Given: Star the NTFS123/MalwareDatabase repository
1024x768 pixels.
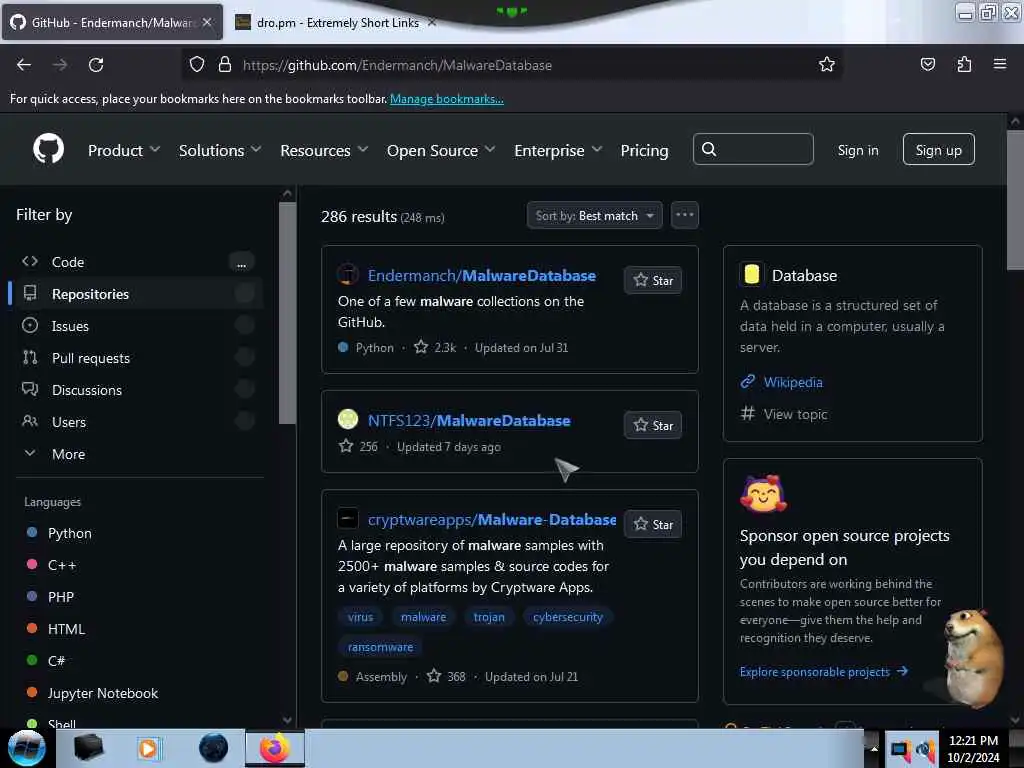Looking at the screenshot, I should [653, 425].
